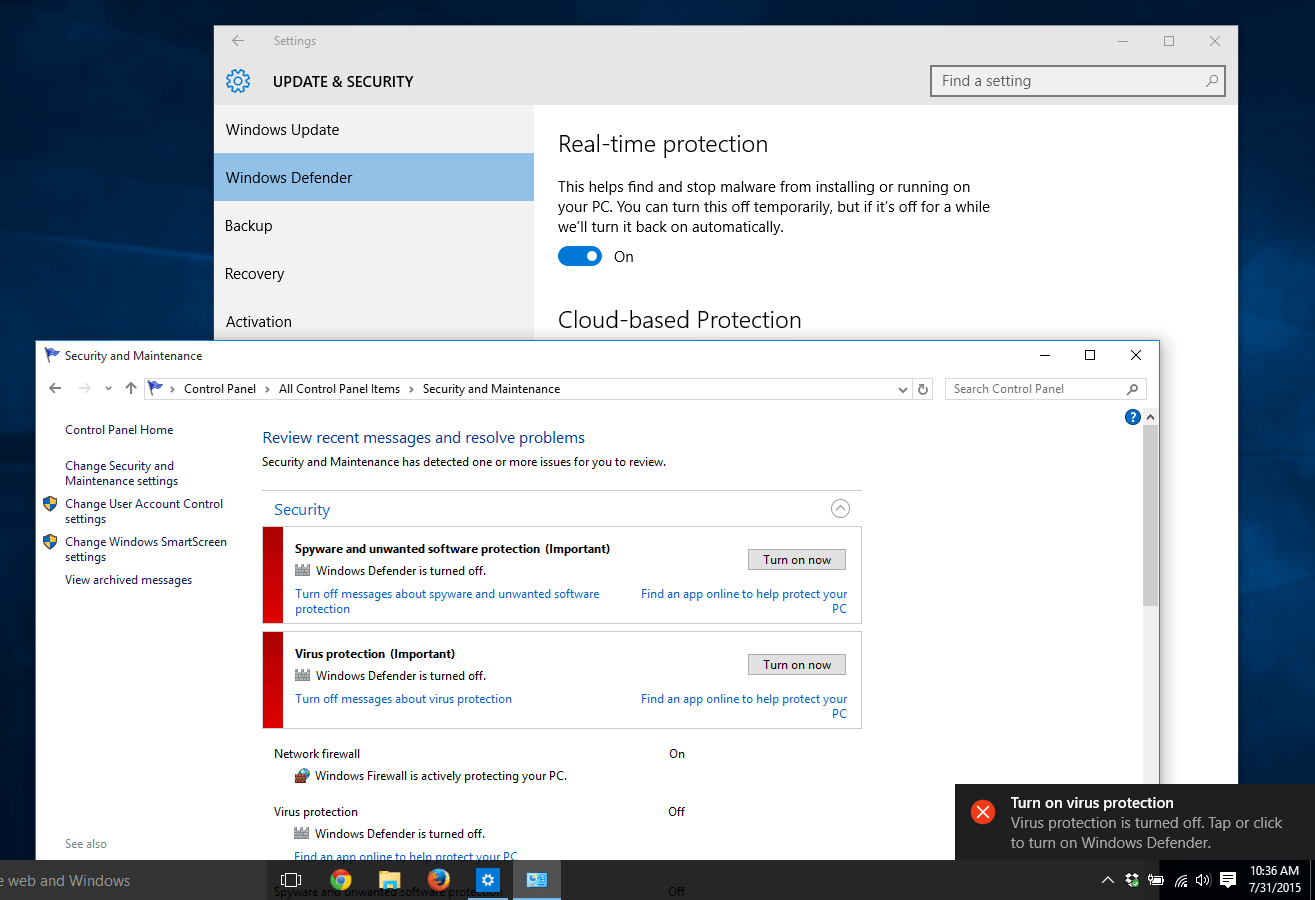The image size is (1315, 900).
Task: Click Turn on now for Virus protection
Action: 796,664
